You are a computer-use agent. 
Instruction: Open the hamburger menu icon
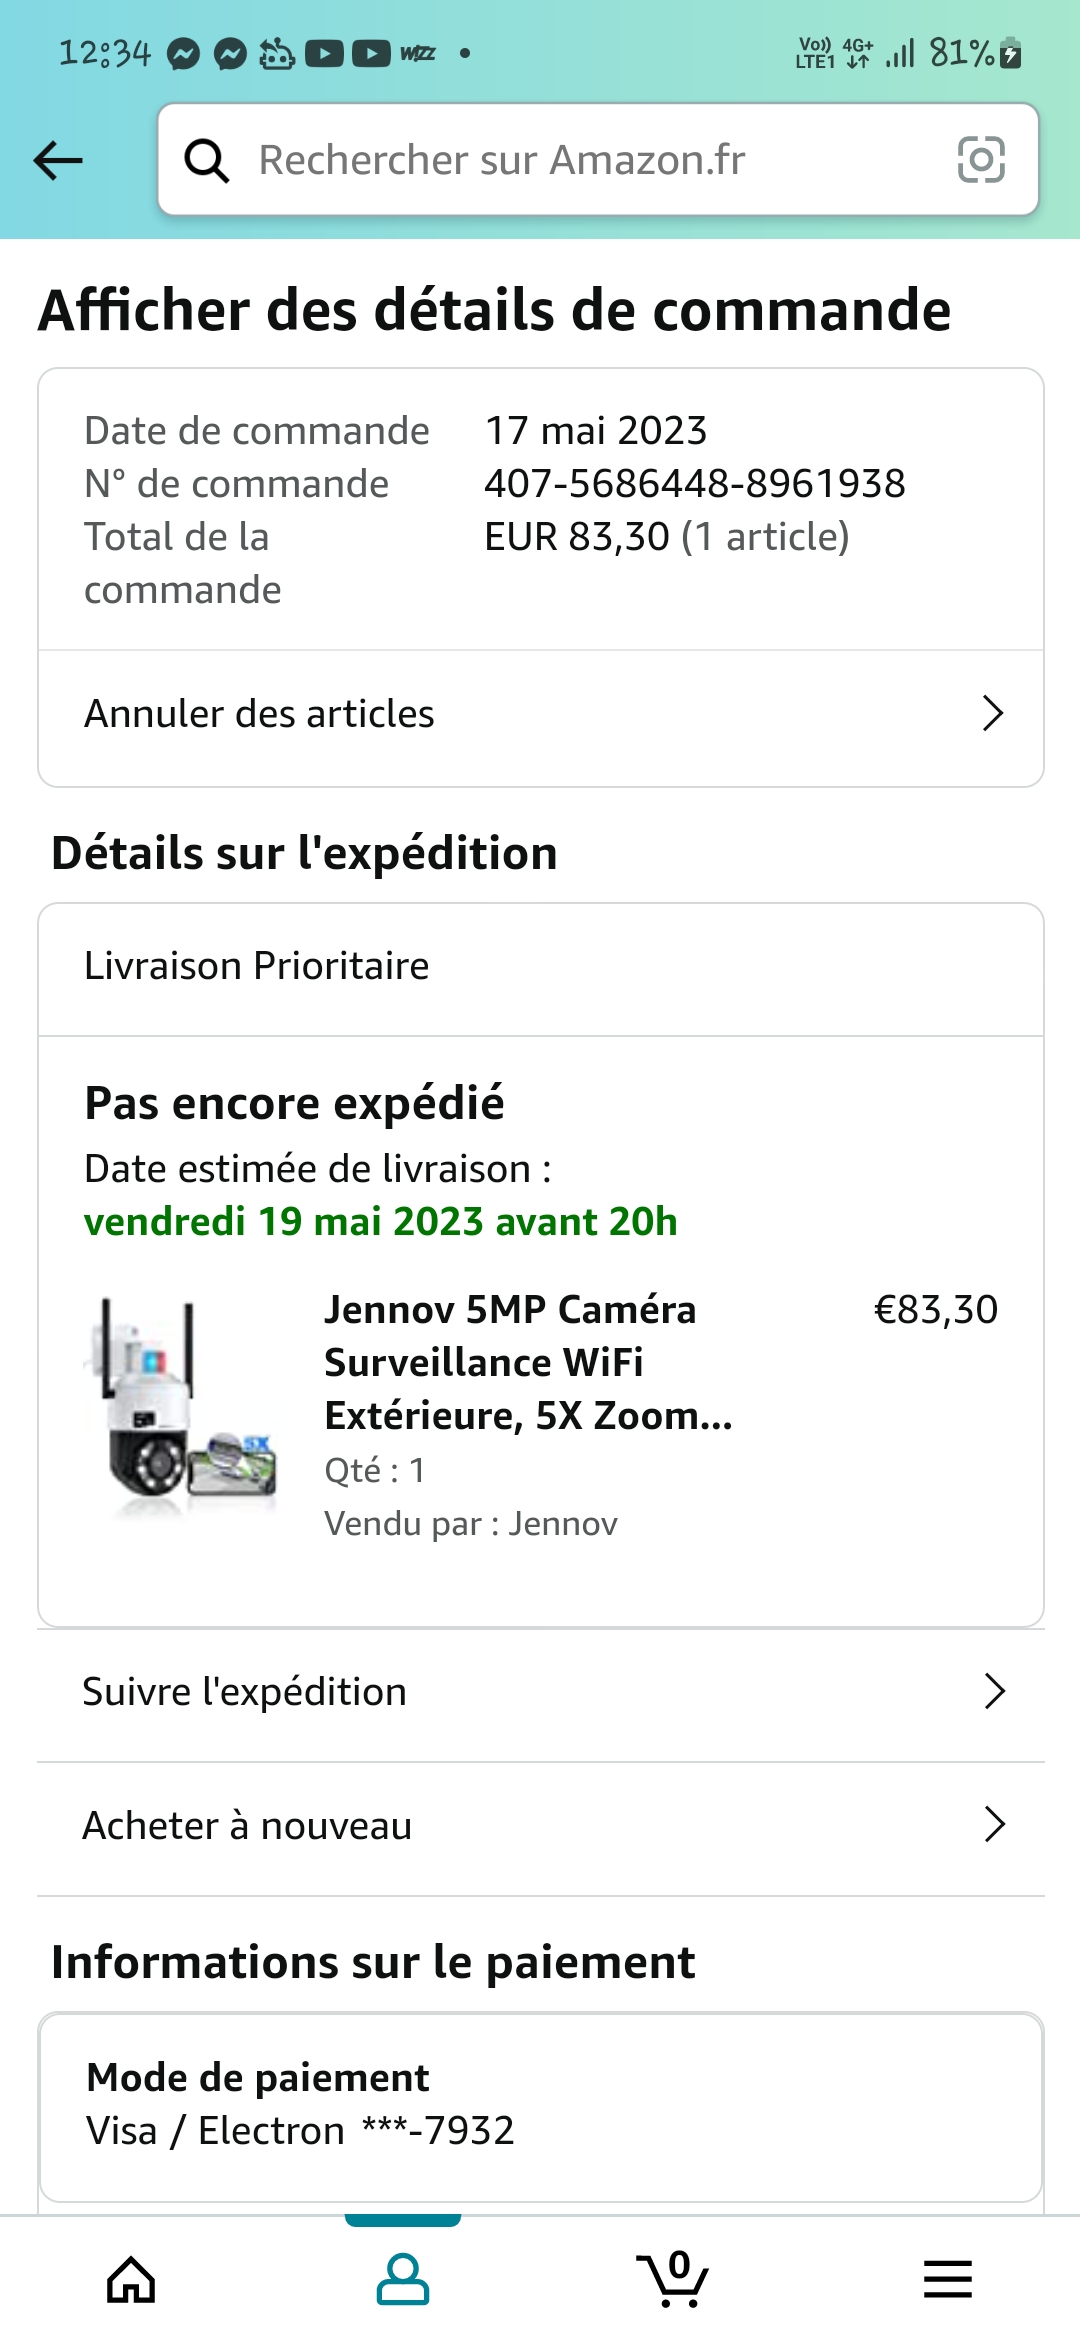(947, 2280)
